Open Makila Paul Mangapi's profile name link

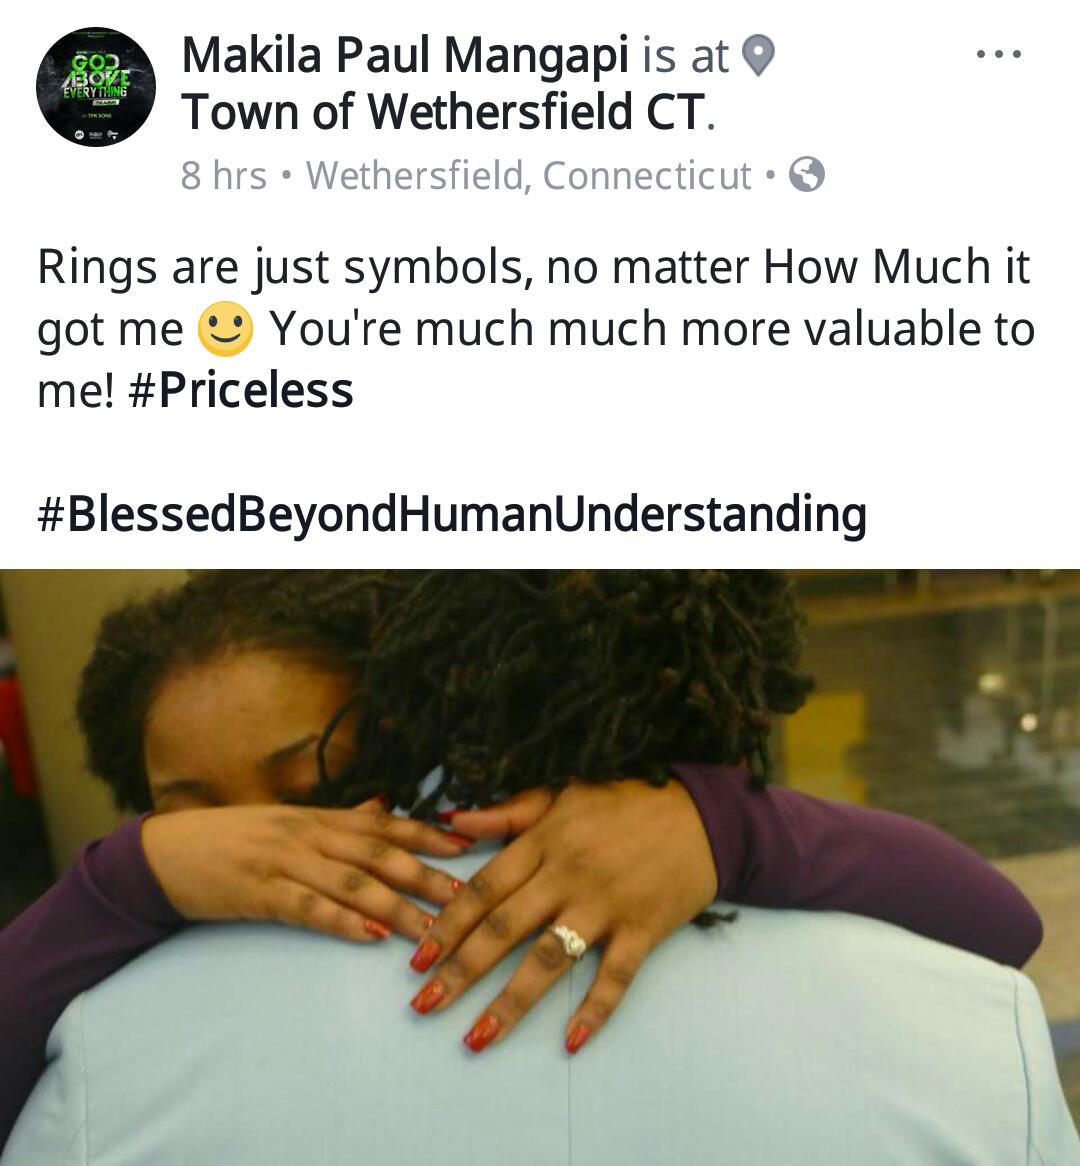405,55
